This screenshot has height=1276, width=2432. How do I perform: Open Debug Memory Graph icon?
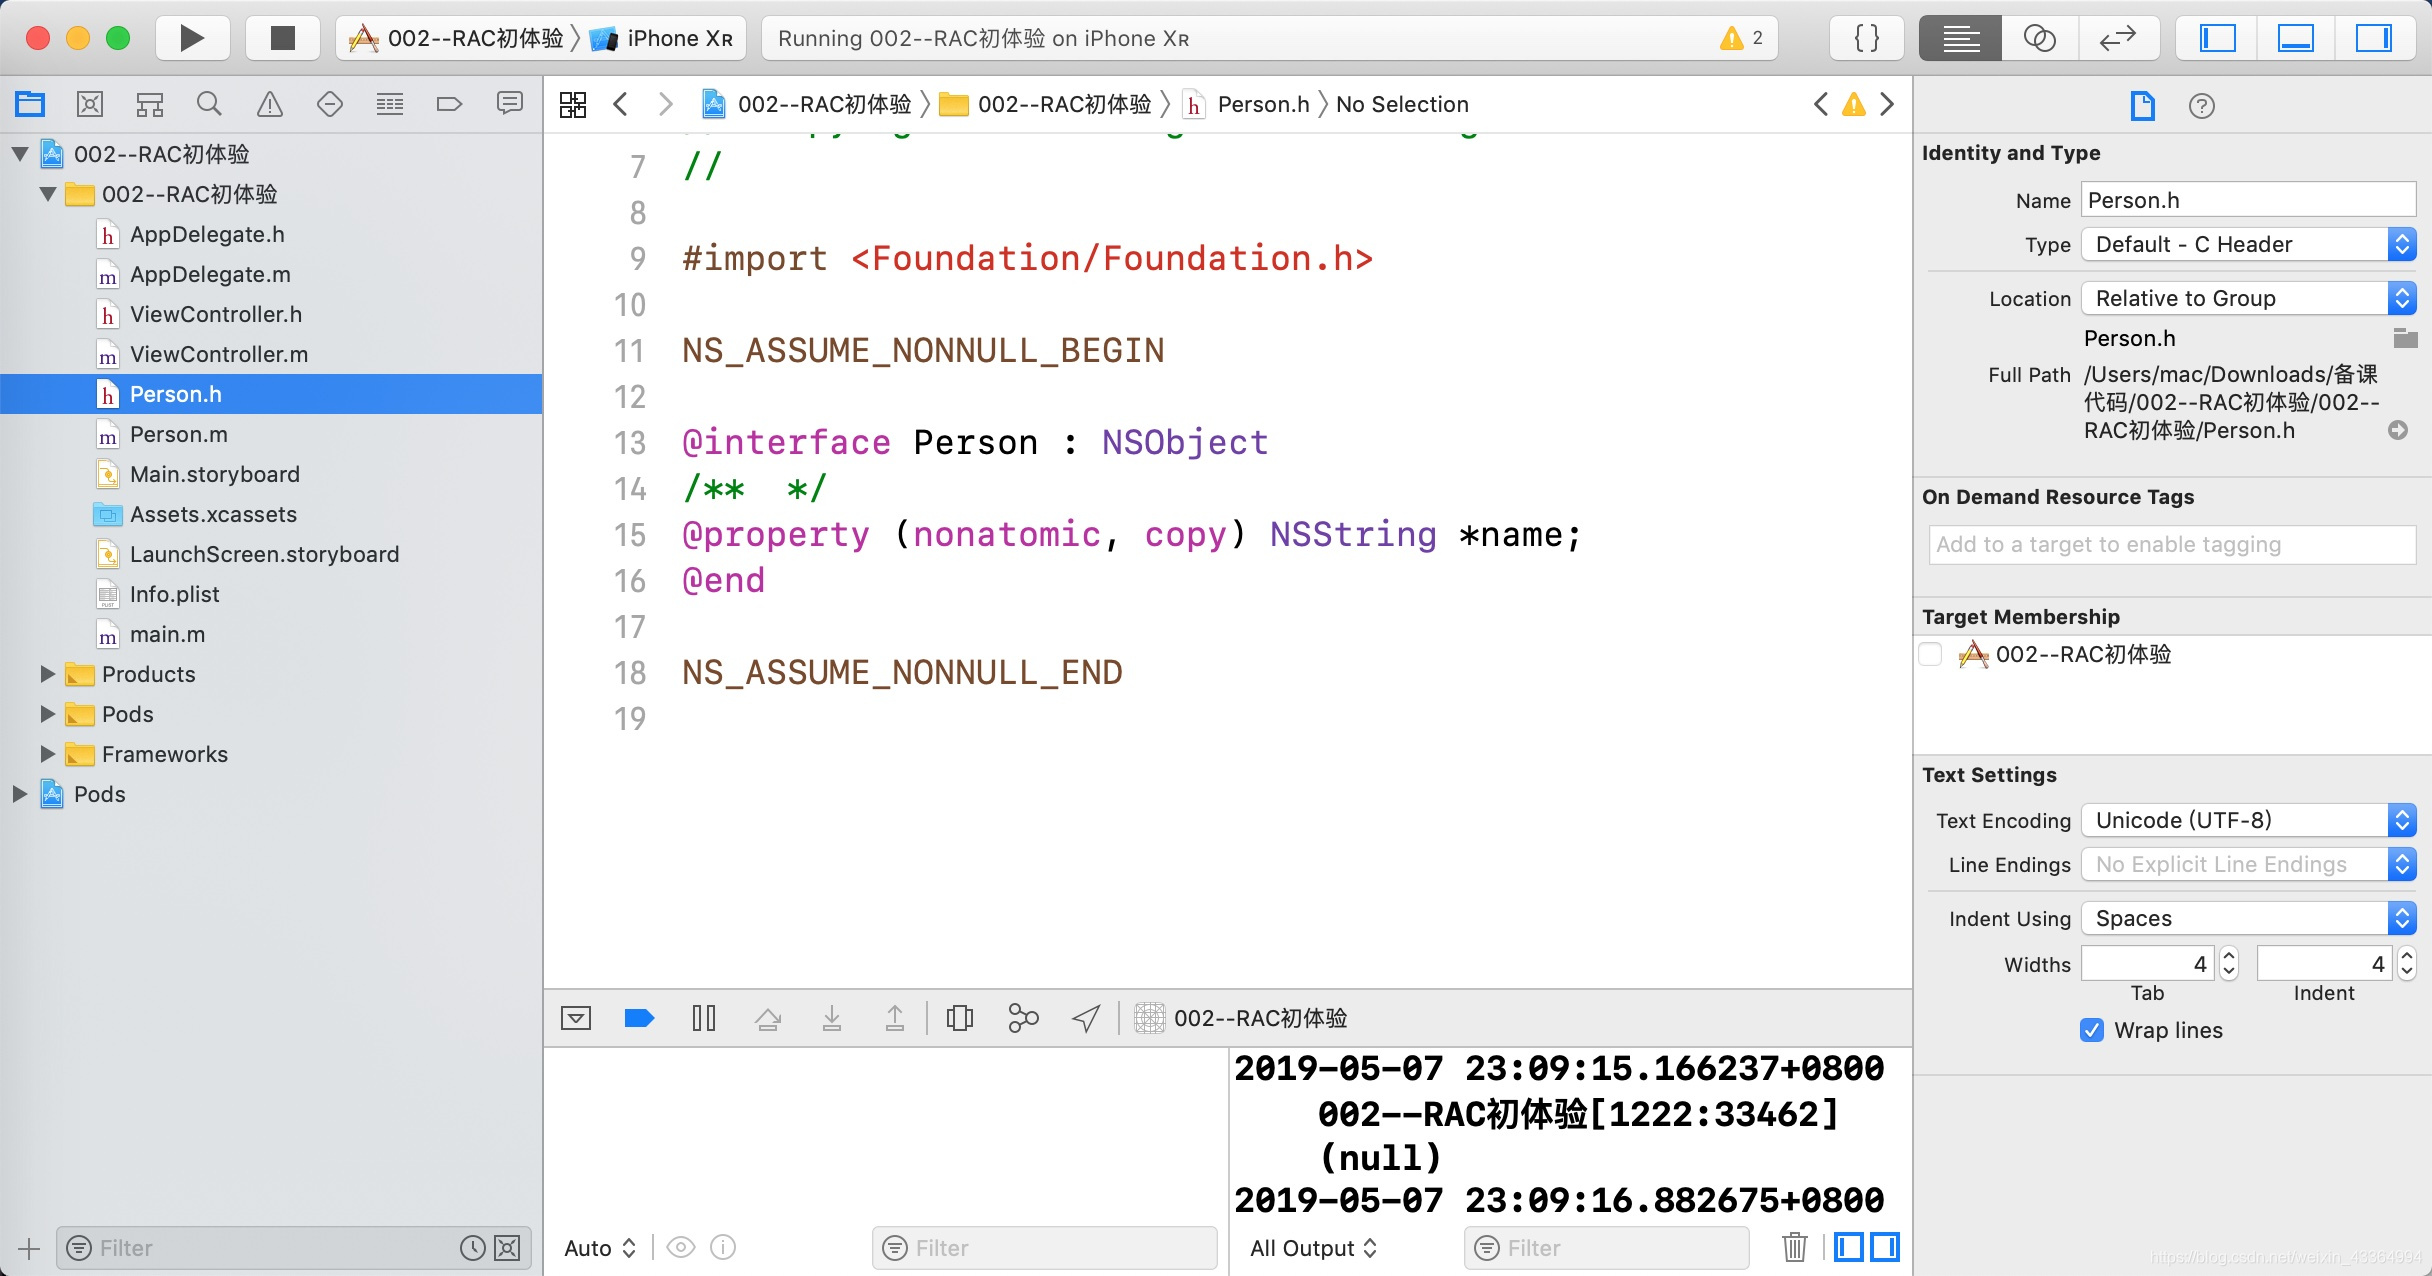(x=1023, y=1018)
